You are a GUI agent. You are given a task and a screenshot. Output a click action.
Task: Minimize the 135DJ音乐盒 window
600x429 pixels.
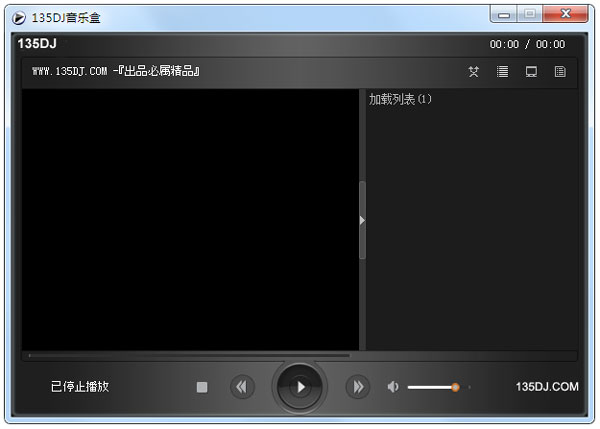pyautogui.click(x=504, y=14)
